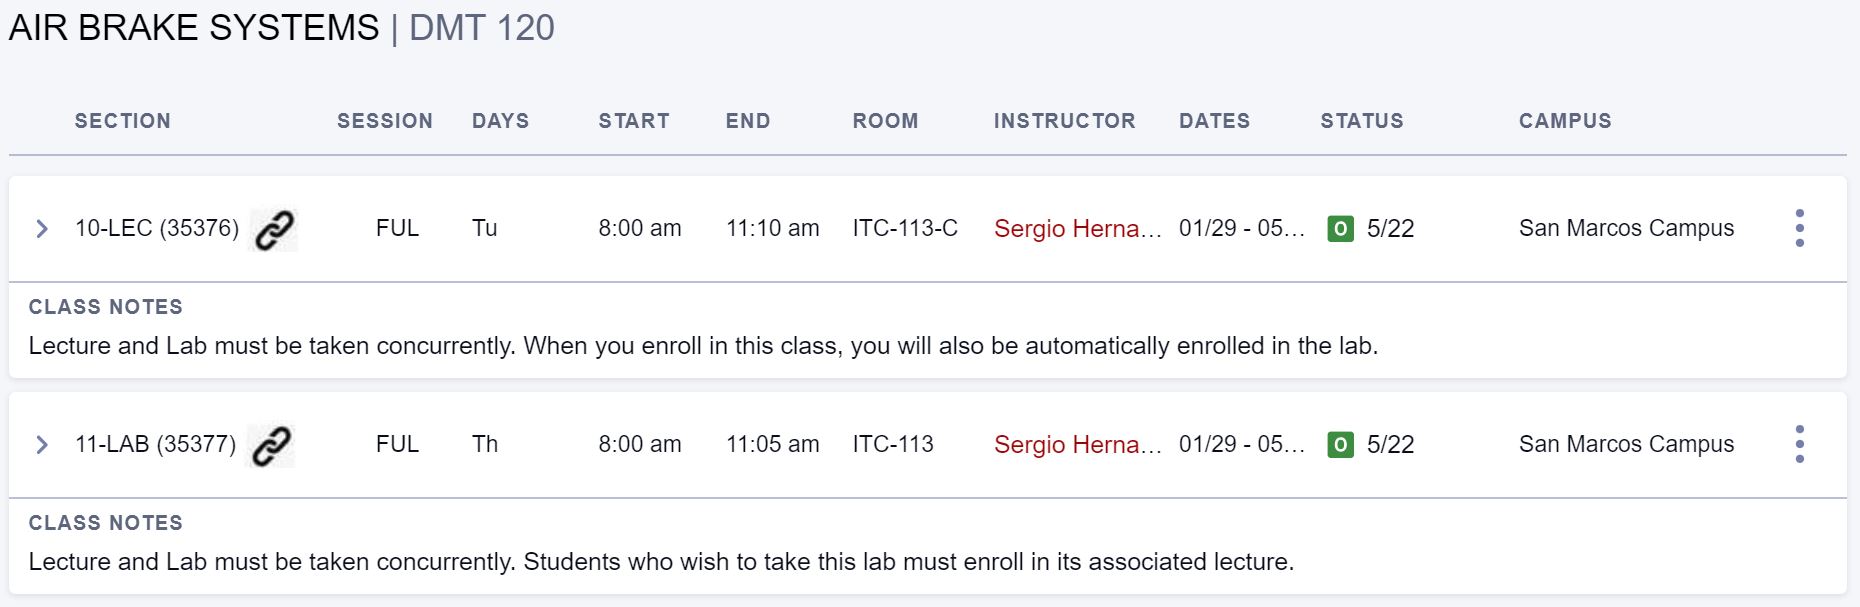Click the 01/29 - 05… dates in lab row

pyautogui.click(x=1242, y=444)
